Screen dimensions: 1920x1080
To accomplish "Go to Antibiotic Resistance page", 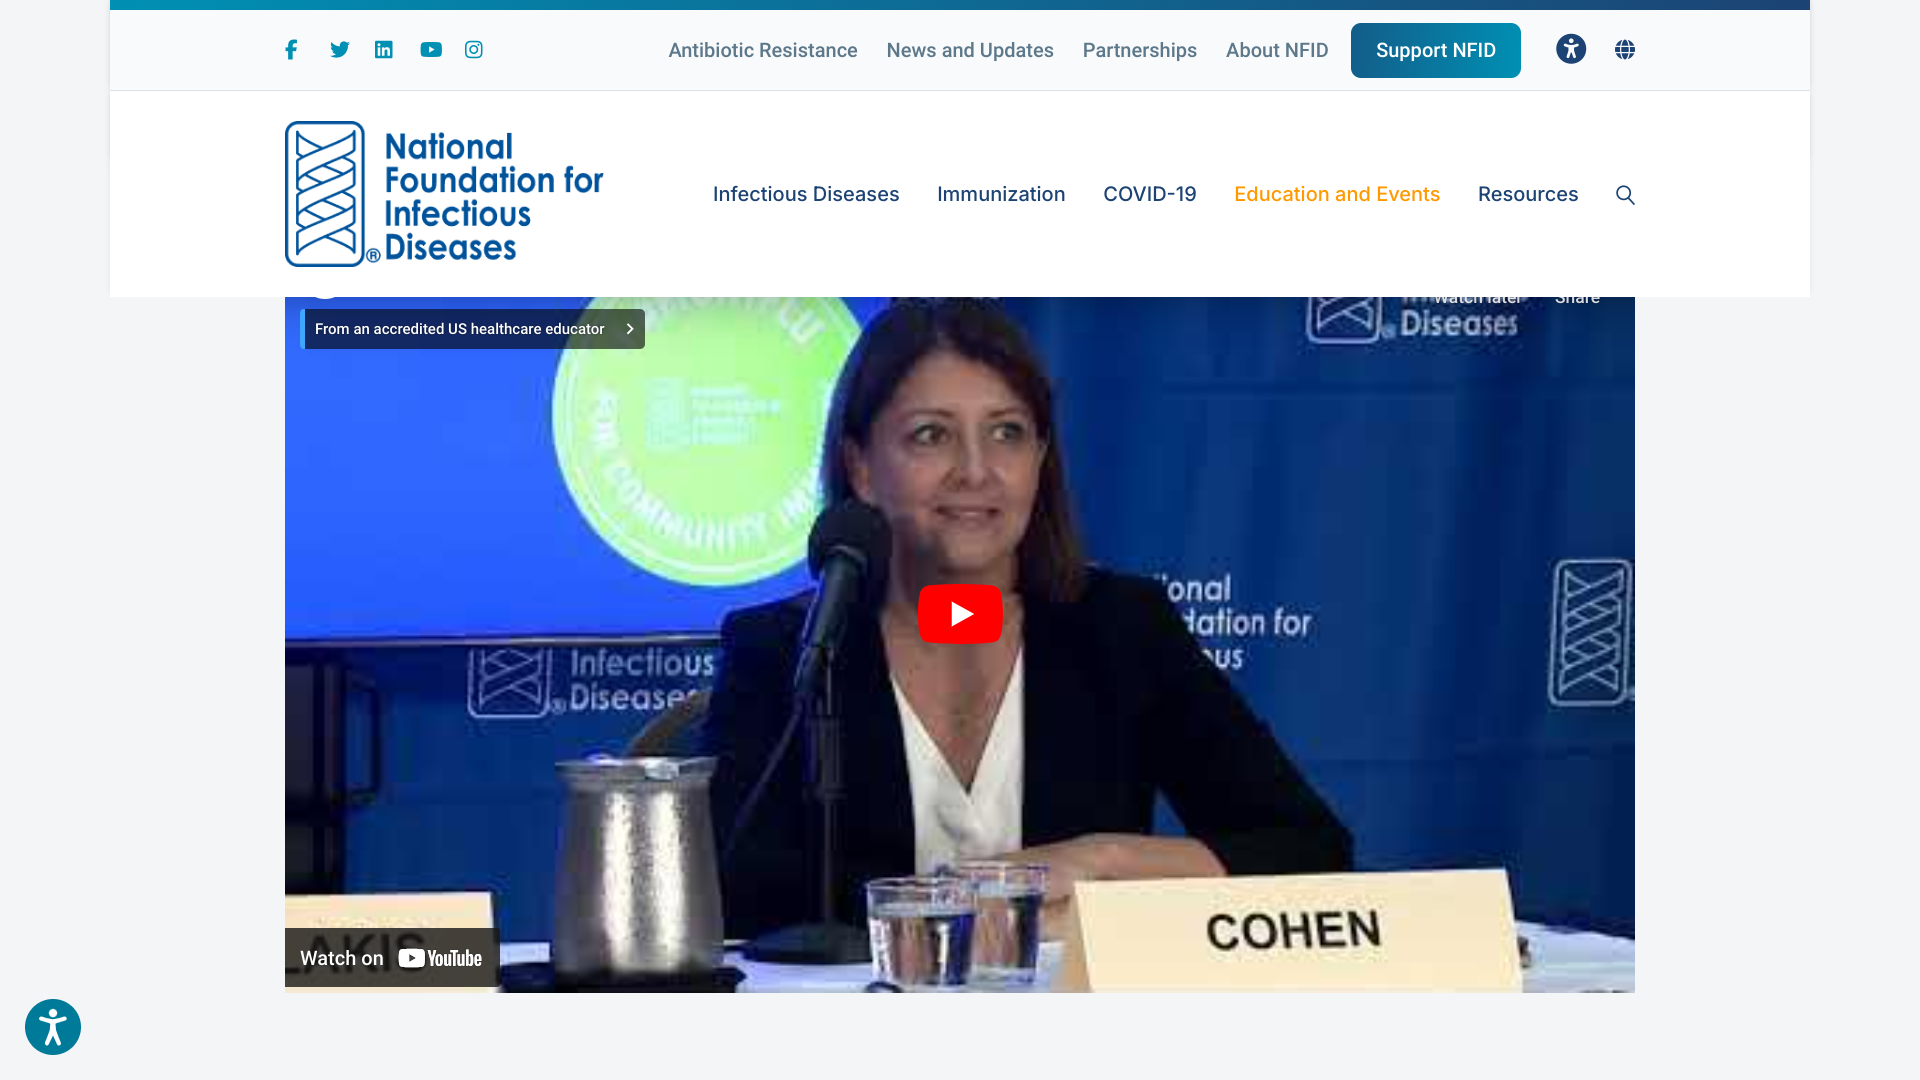I will click(x=763, y=50).
